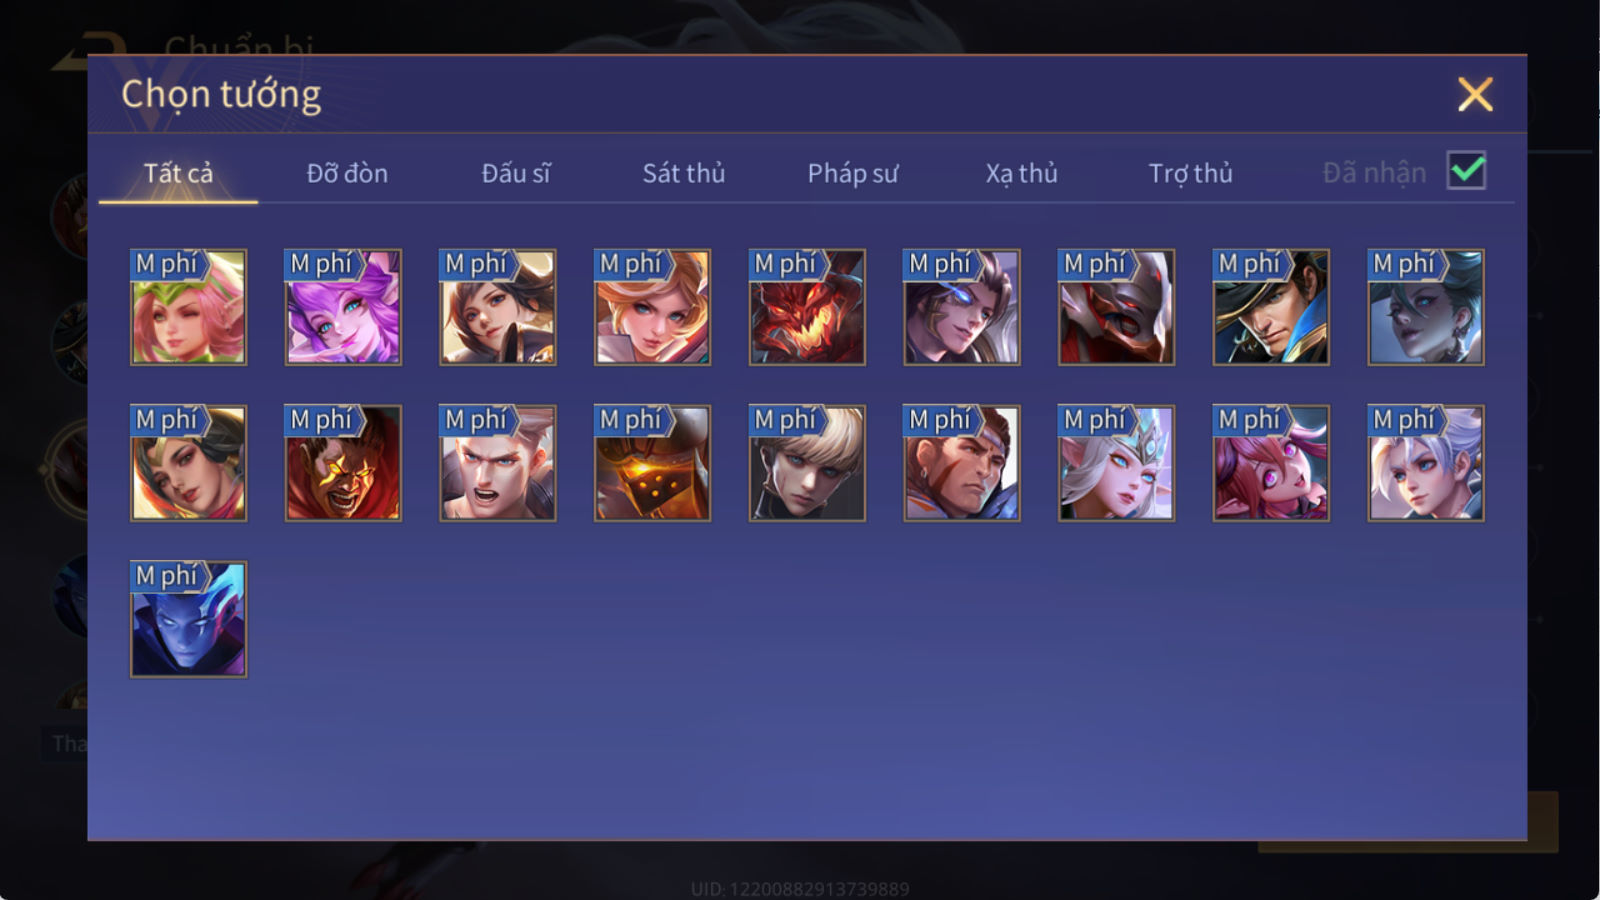Switch to the Đỡ đòn tab

[347, 173]
